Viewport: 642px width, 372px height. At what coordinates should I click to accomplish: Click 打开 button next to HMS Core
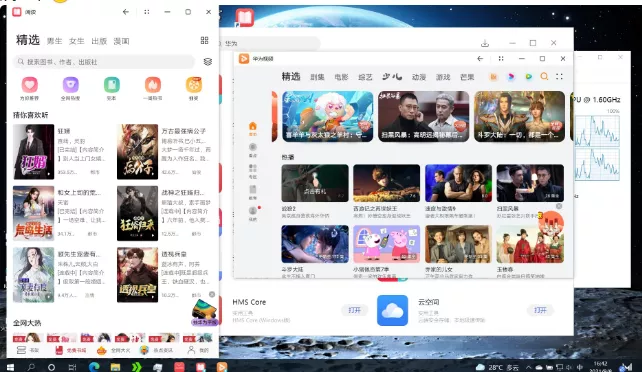[x=354, y=310]
